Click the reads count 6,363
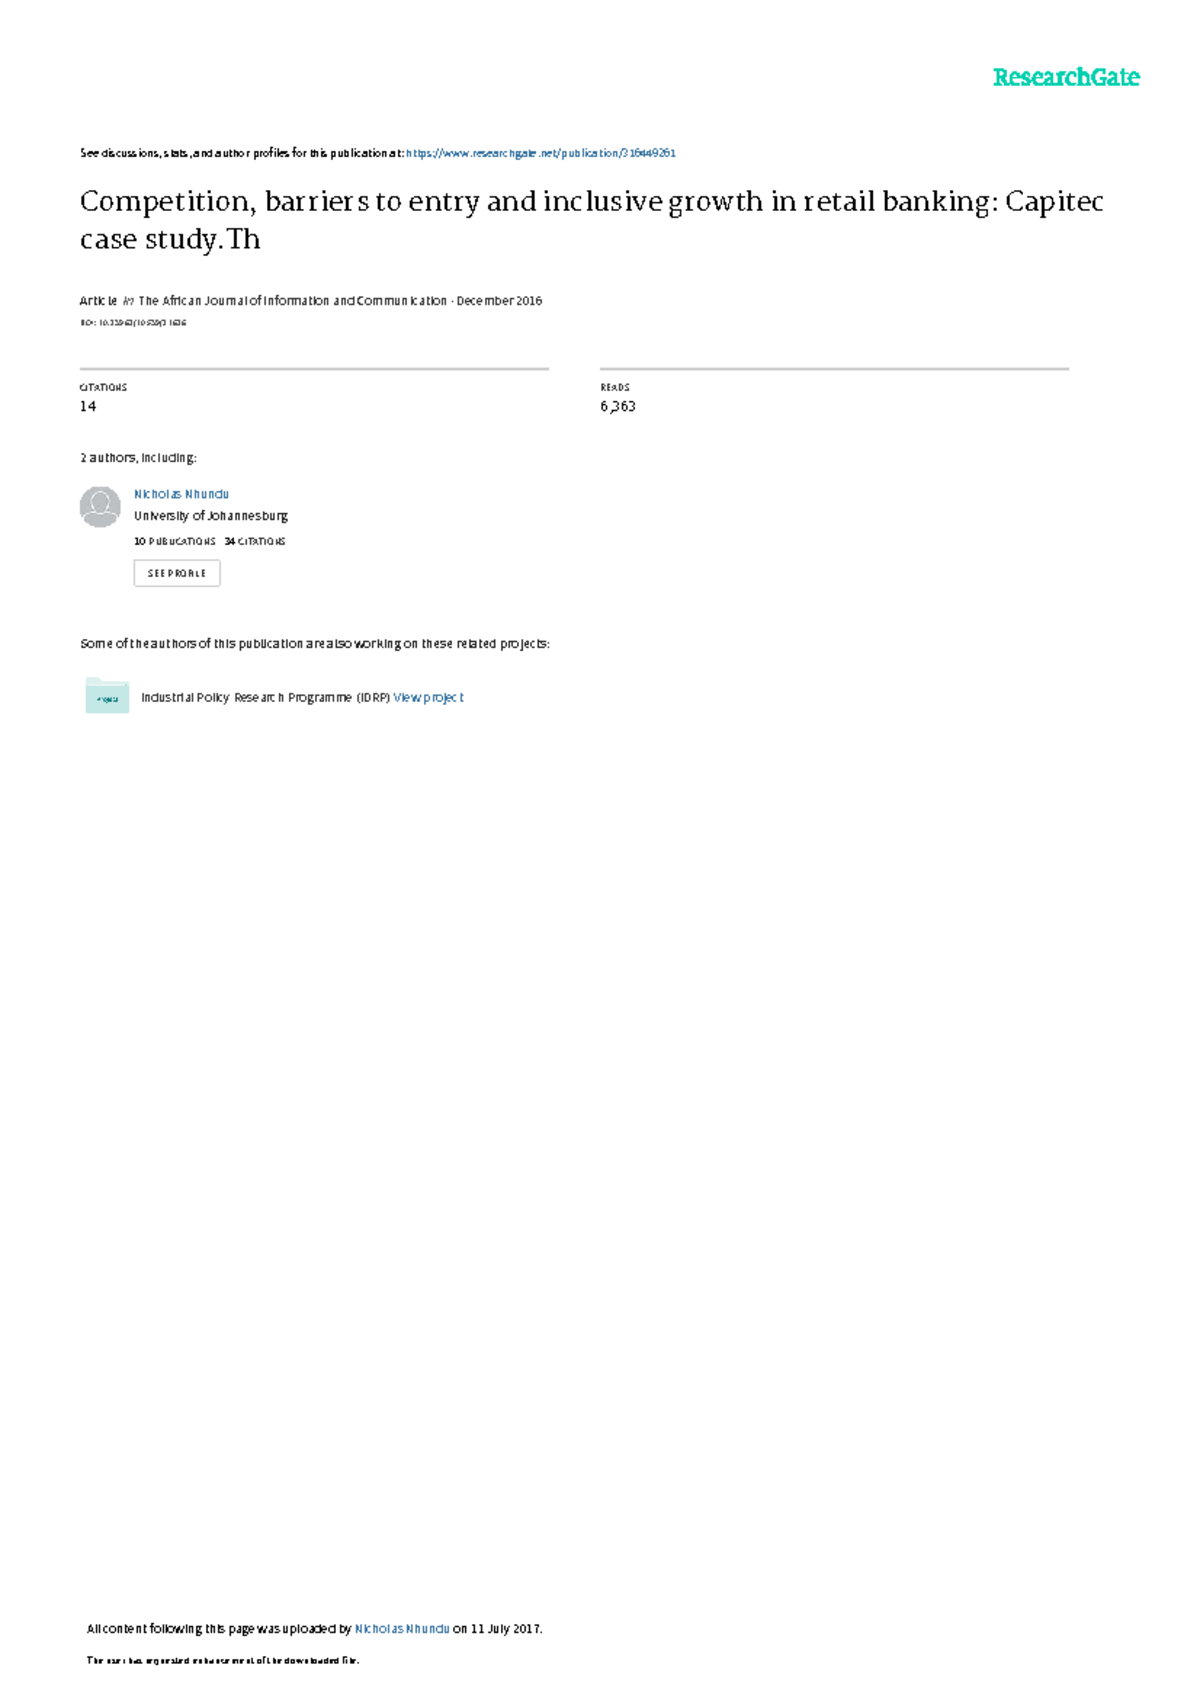The image size is (1200, 1697). pyautogui.click(x=618, y=406)
